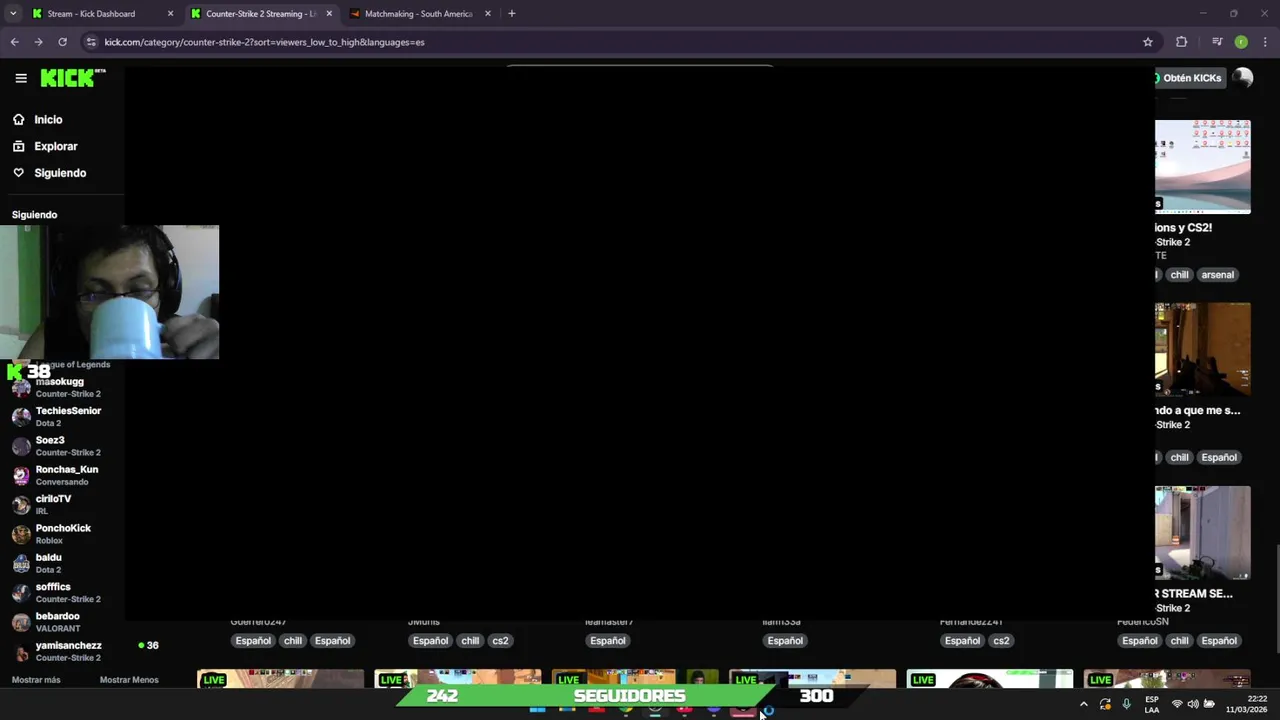1280x720 pixels.
Task: Click the browser forward arrow
Action: point(38,42)
